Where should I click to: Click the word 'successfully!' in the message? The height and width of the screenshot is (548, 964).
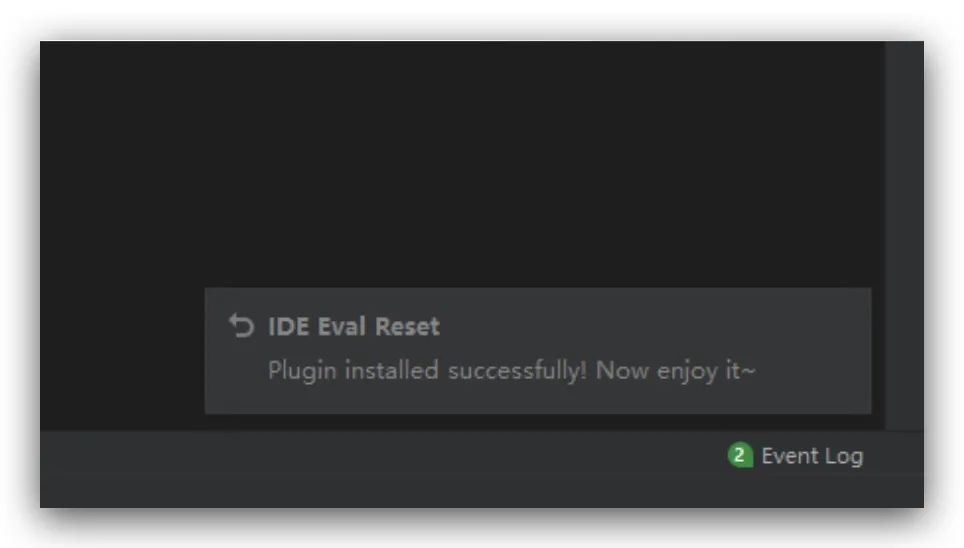(517, 371)
